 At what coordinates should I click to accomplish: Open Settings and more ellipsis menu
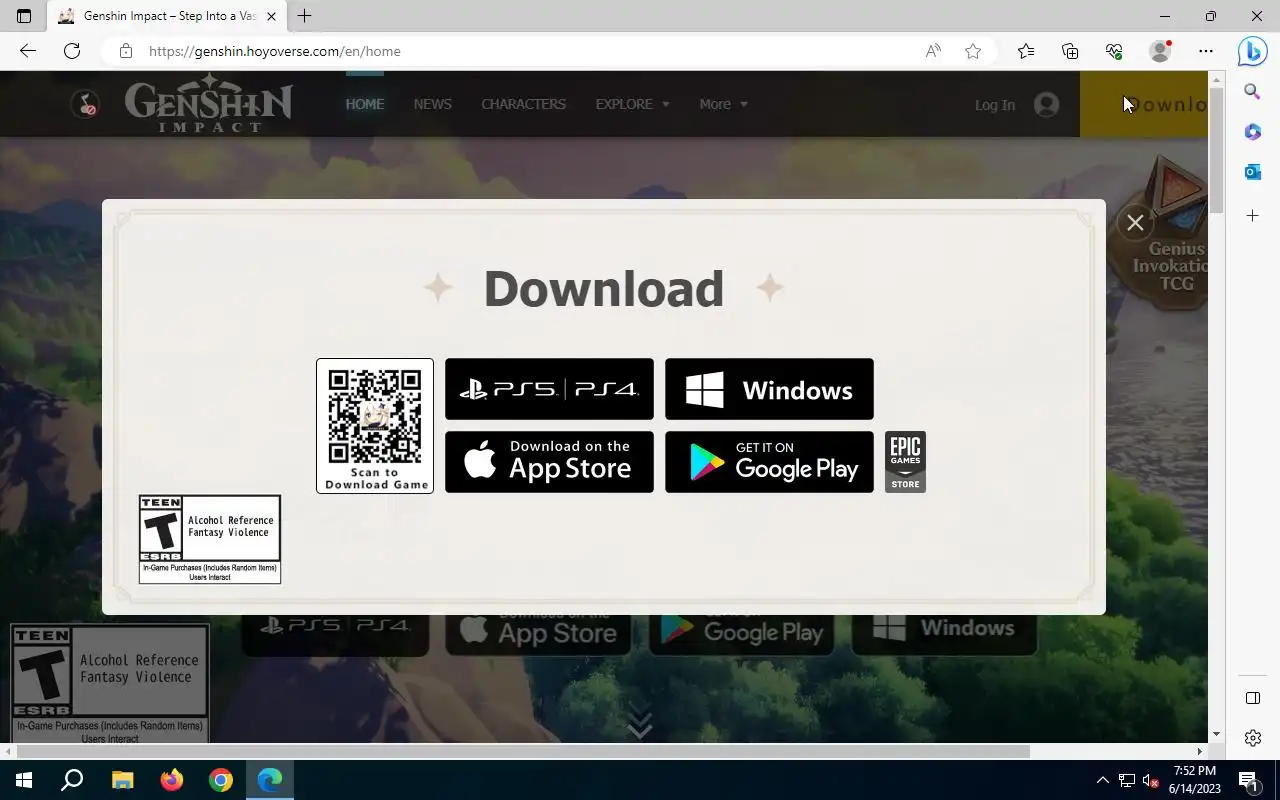(1206, 51)
